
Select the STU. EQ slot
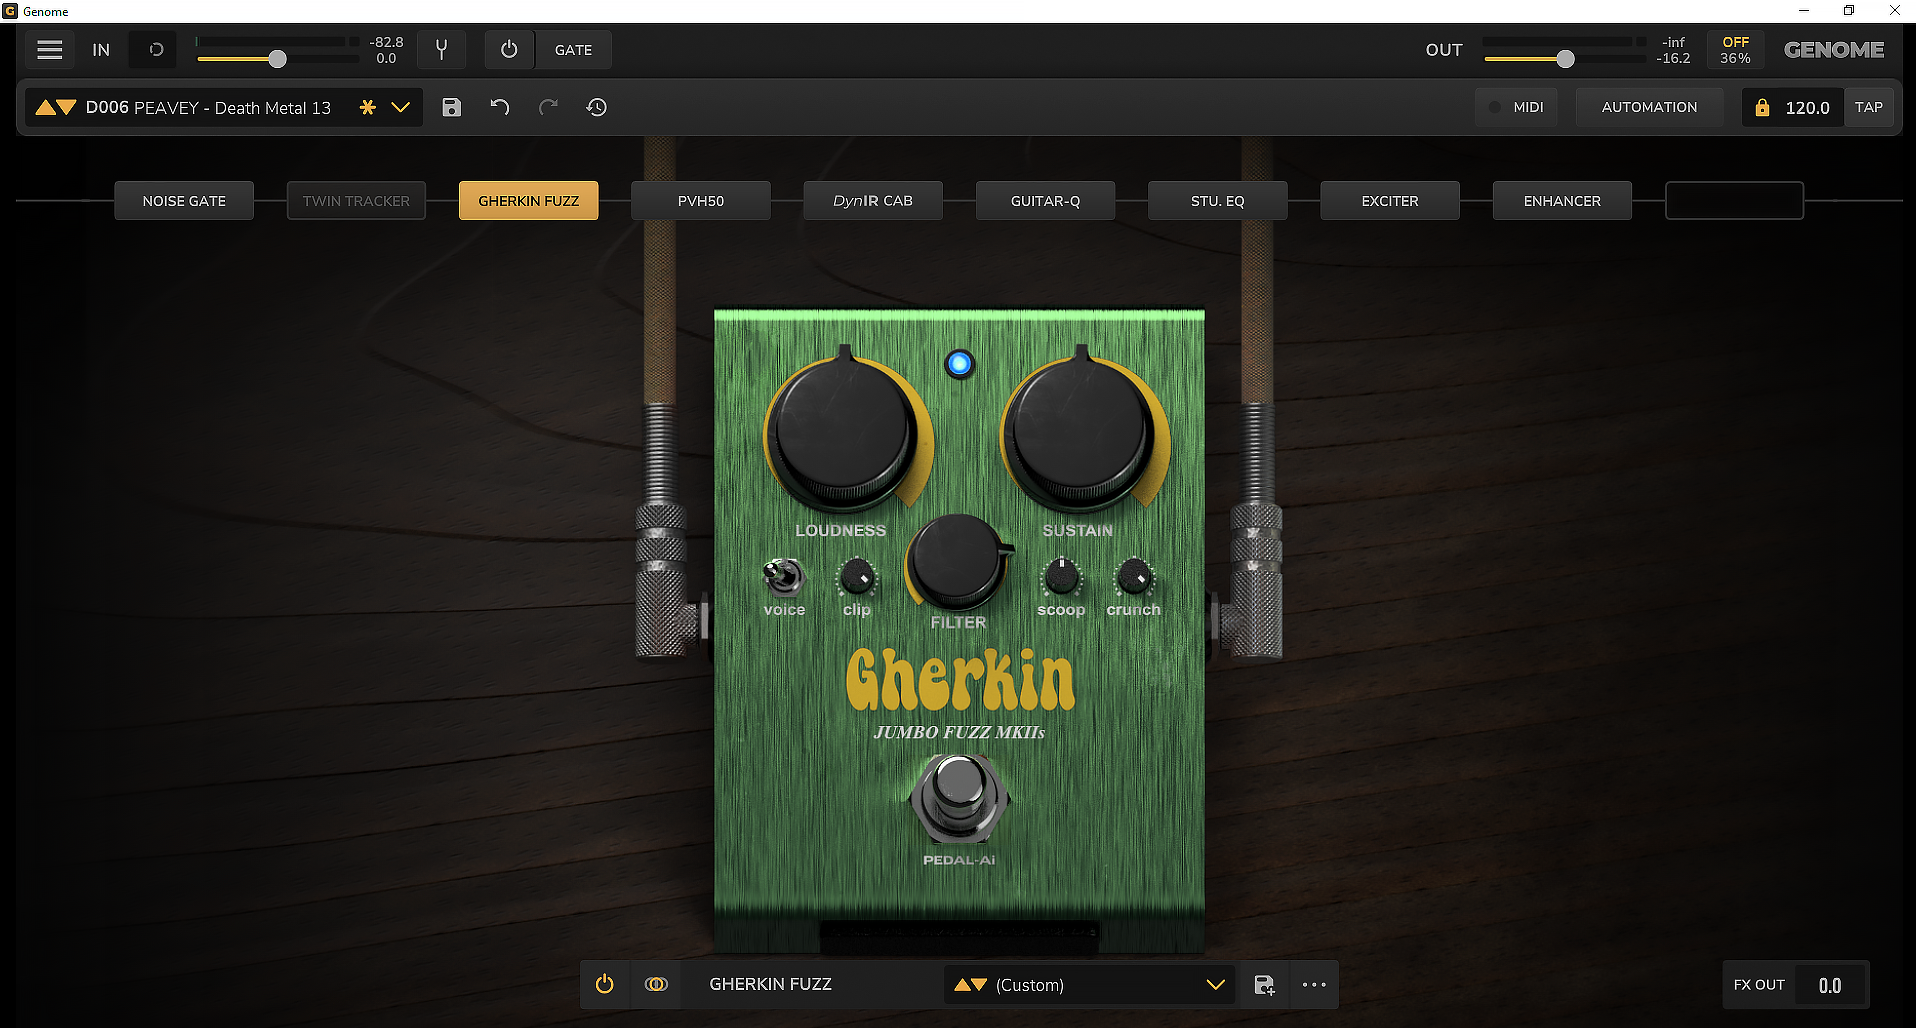pos(1218,201)
